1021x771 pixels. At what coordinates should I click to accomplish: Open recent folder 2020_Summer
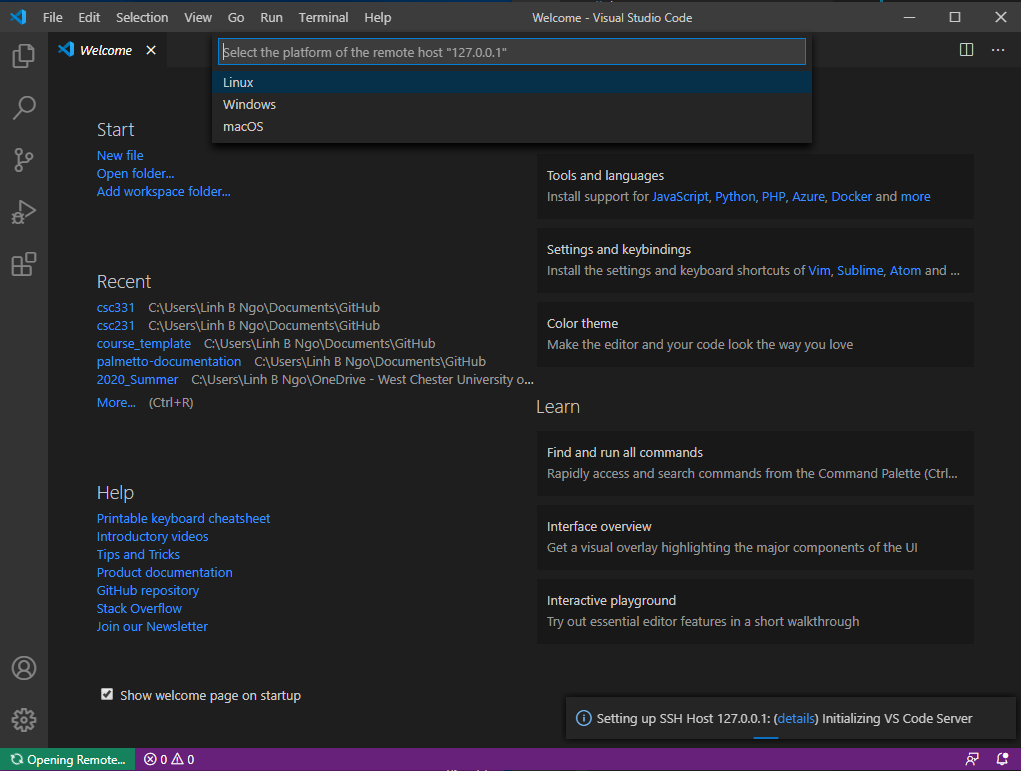click(137, 380)
